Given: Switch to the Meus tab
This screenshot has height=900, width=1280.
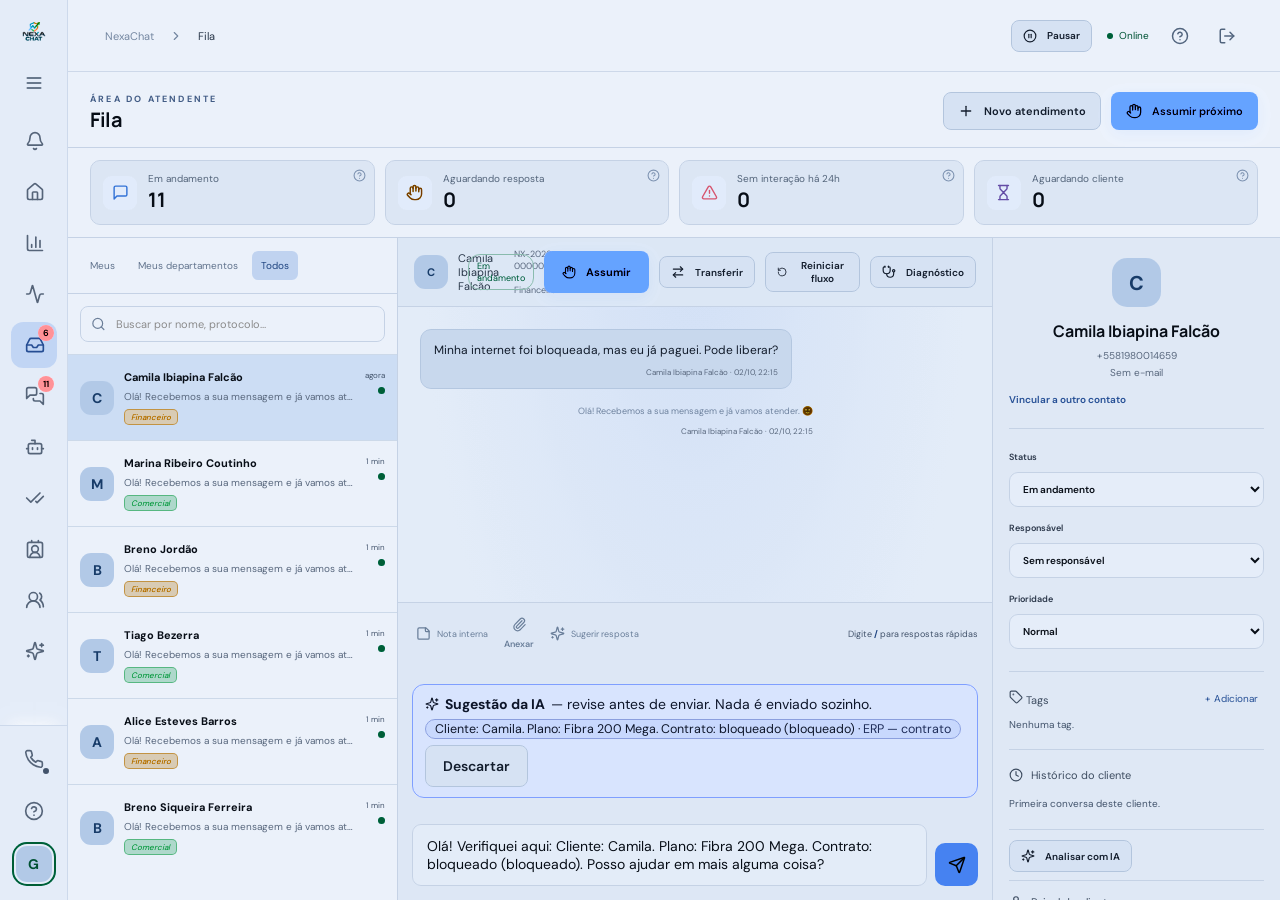Looking at the screenshot, I should 102,265.
